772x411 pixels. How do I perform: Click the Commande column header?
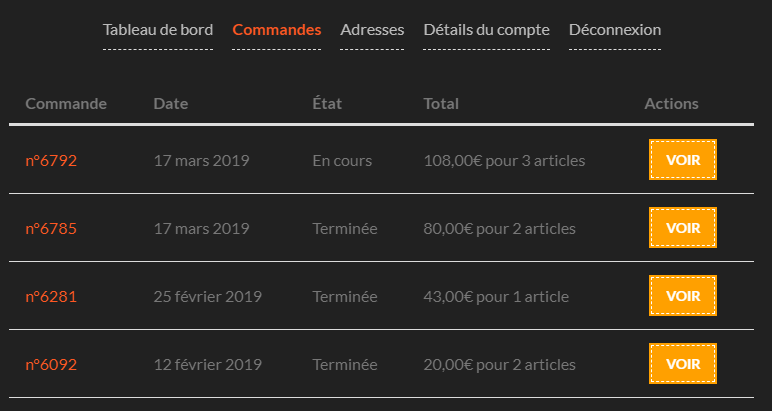[66, 103]
